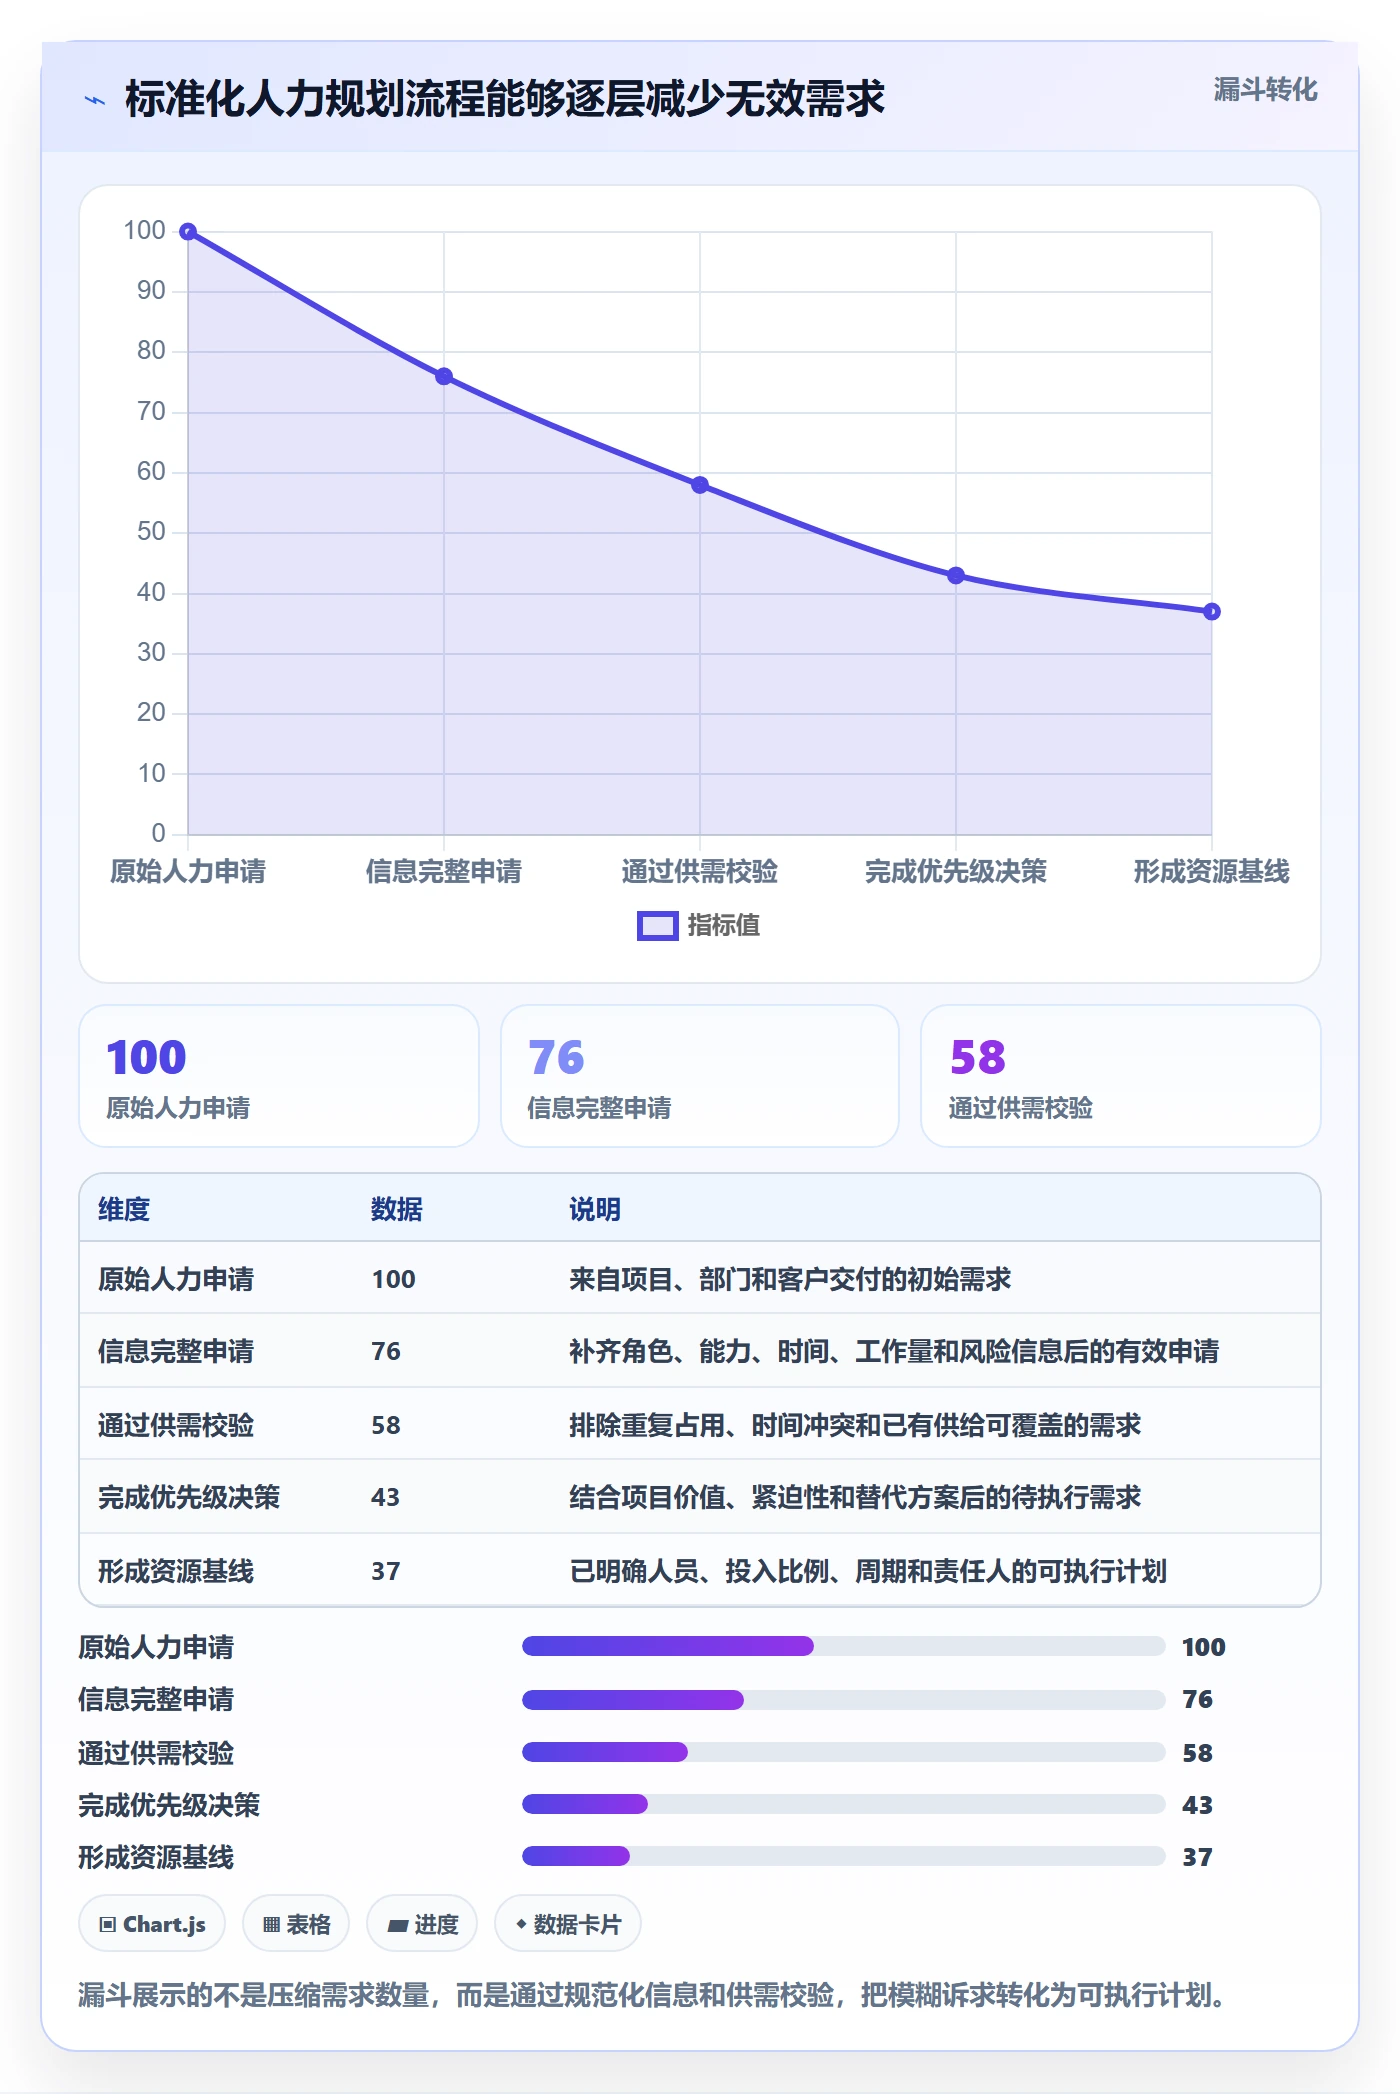Click the table value 37 in the 数据 column
Image resolution: width=1400 pixels, height=2094 pixels.
(x=386, y=1572)
